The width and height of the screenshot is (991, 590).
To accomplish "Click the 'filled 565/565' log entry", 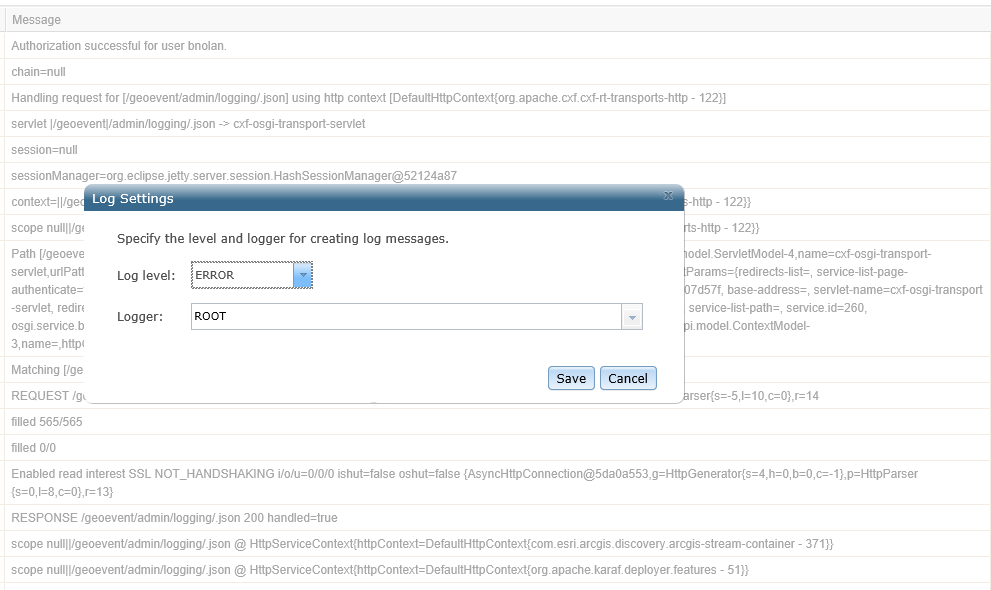I will click(47, 422).
